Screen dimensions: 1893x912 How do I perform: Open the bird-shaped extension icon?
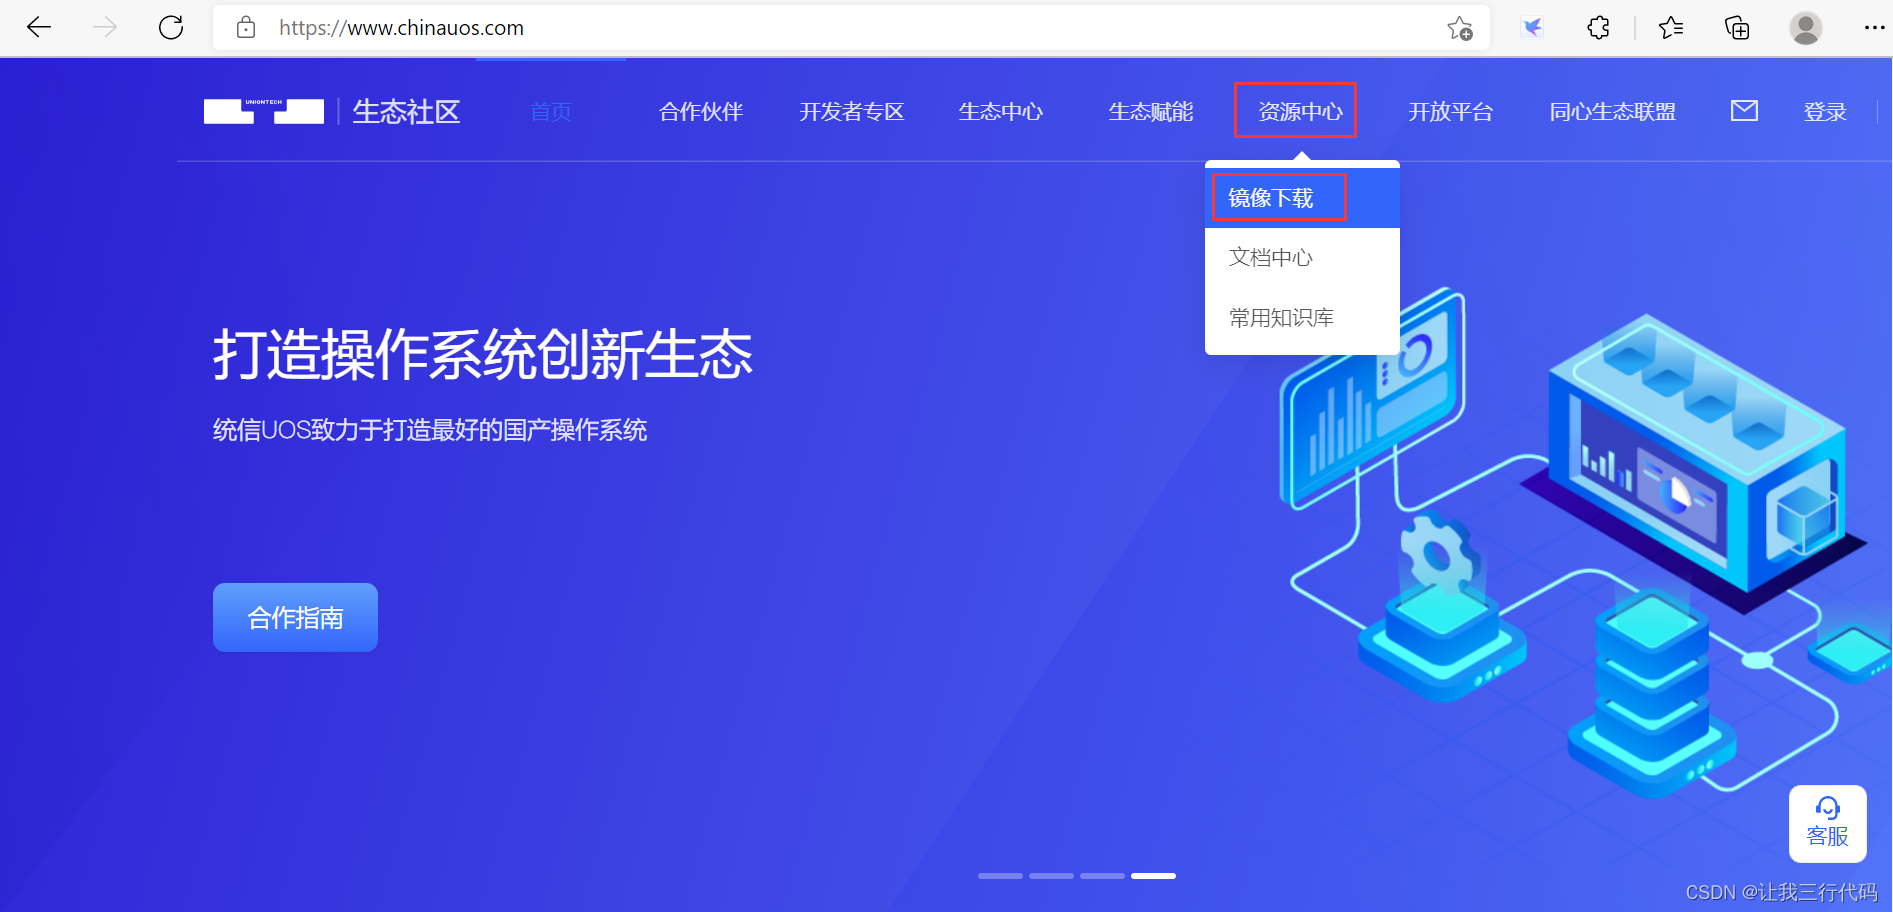click(1533, 28)
